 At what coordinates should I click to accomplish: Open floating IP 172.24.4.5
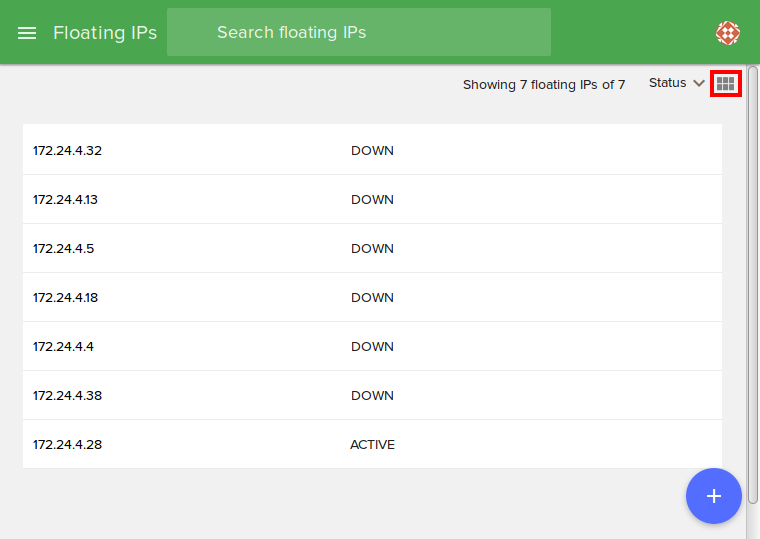pyautogui.click(x=64, y=249)
